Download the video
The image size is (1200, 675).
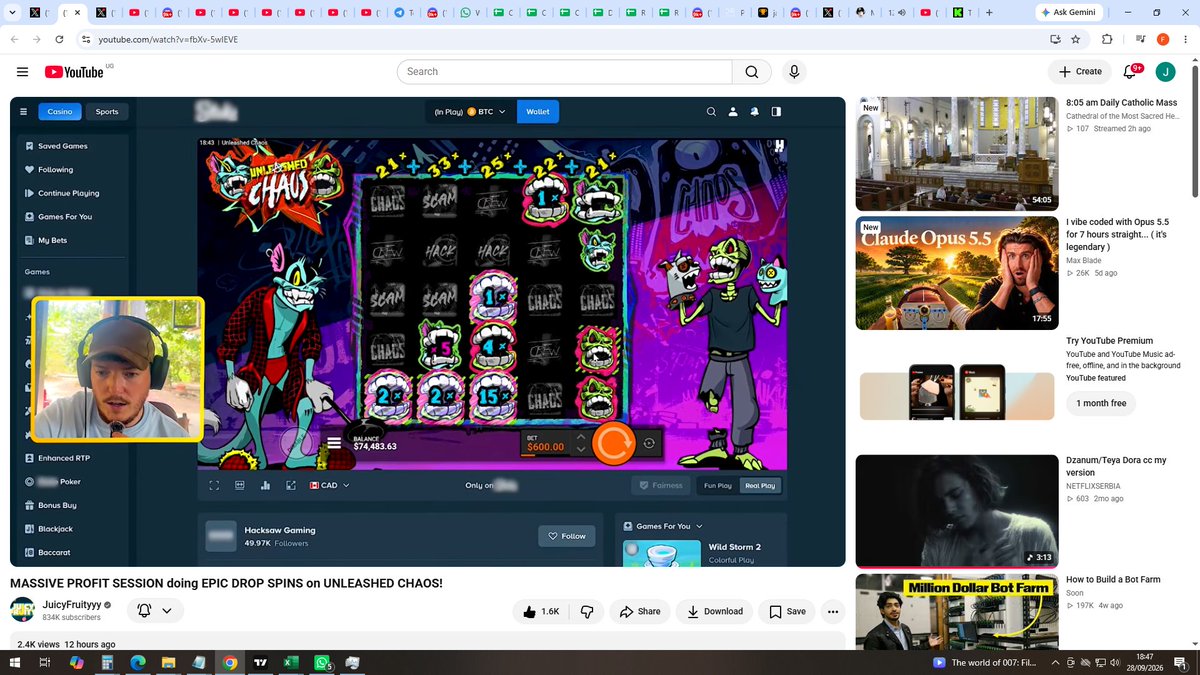(714, 611)
